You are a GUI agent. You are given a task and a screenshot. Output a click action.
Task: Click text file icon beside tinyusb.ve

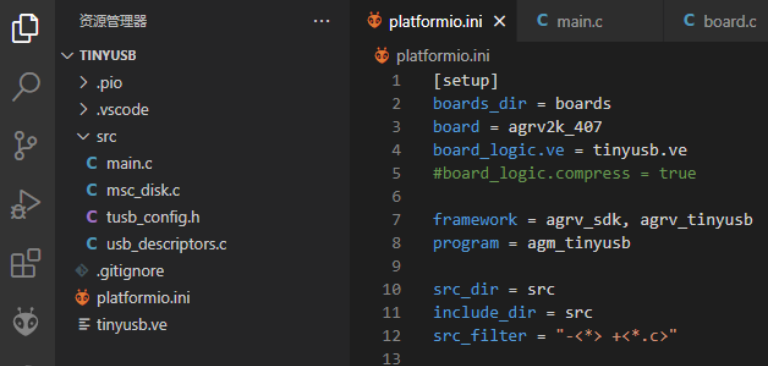(x=85, y=324)
